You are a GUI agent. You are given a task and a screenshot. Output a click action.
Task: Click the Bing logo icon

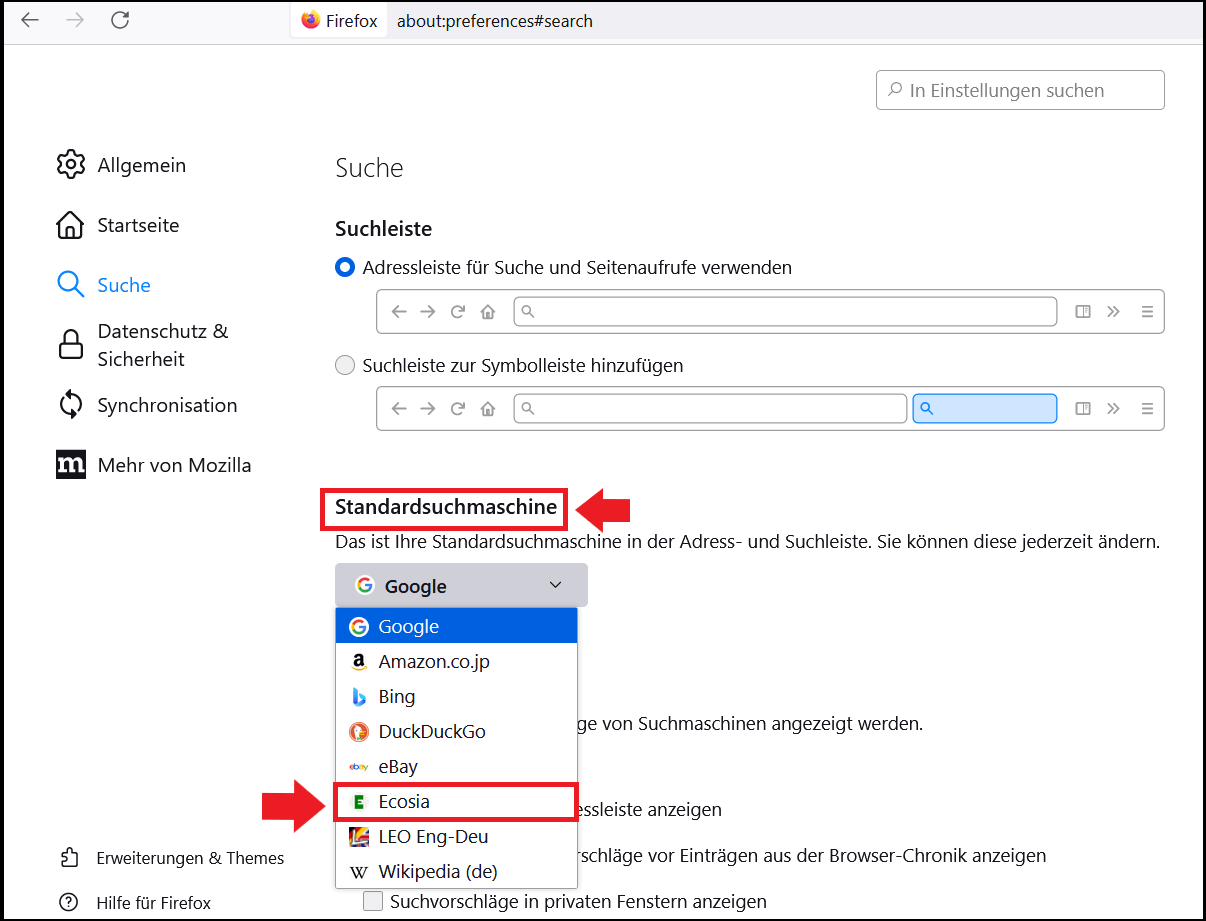click(x=358, y=697)
